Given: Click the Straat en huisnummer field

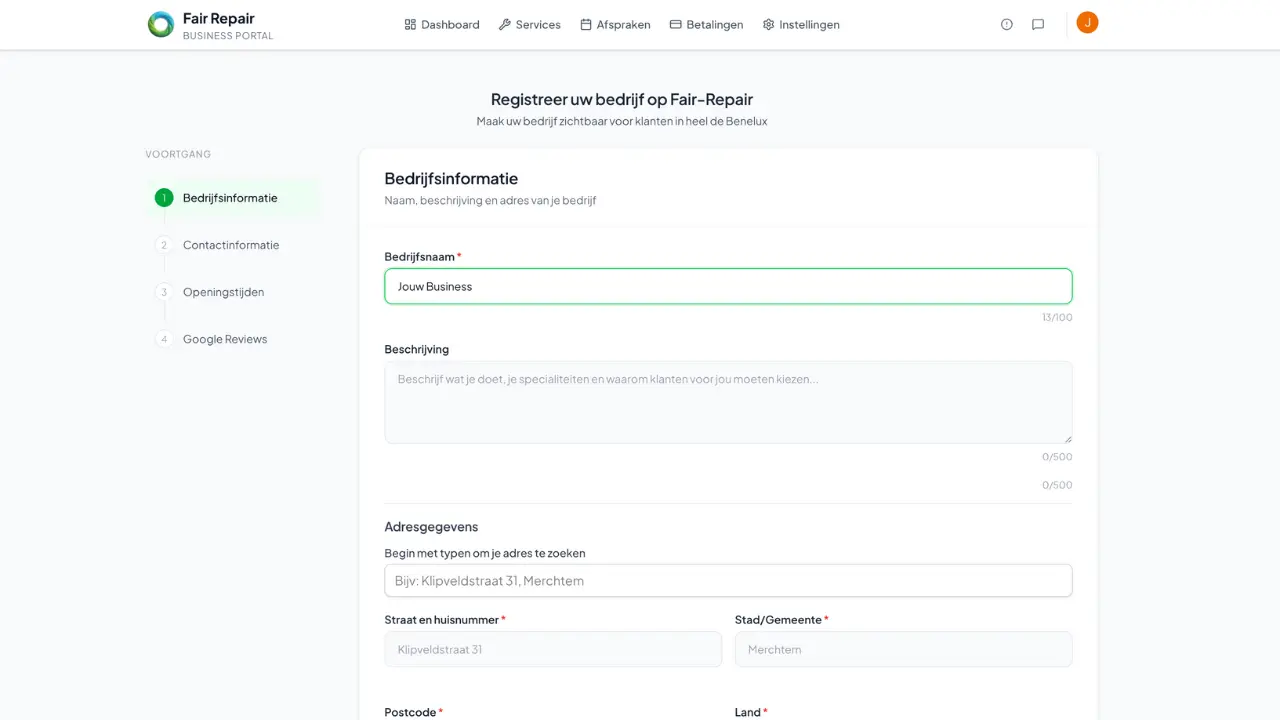Looking at the screenshot, I should (552, 649).
